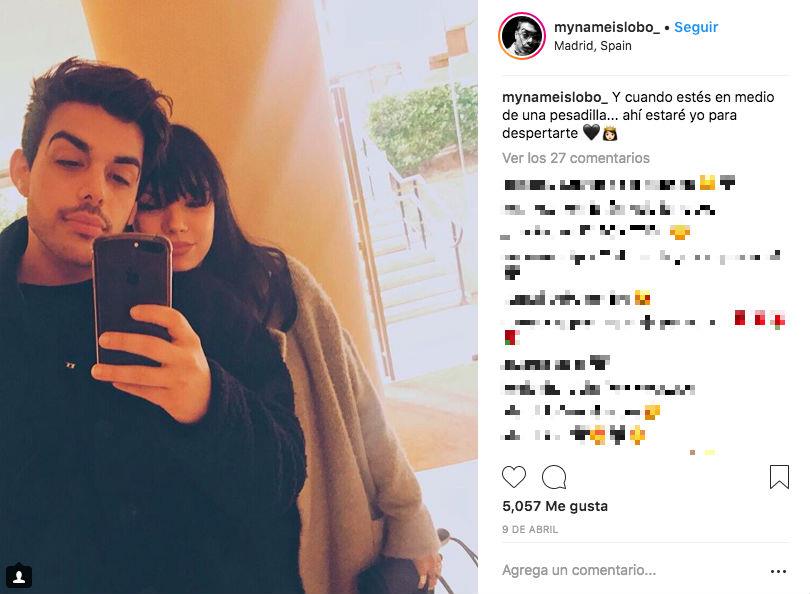The image size is (810, 594).
Task: Like the post with the heart icon
Action: [x=514, y=477]
